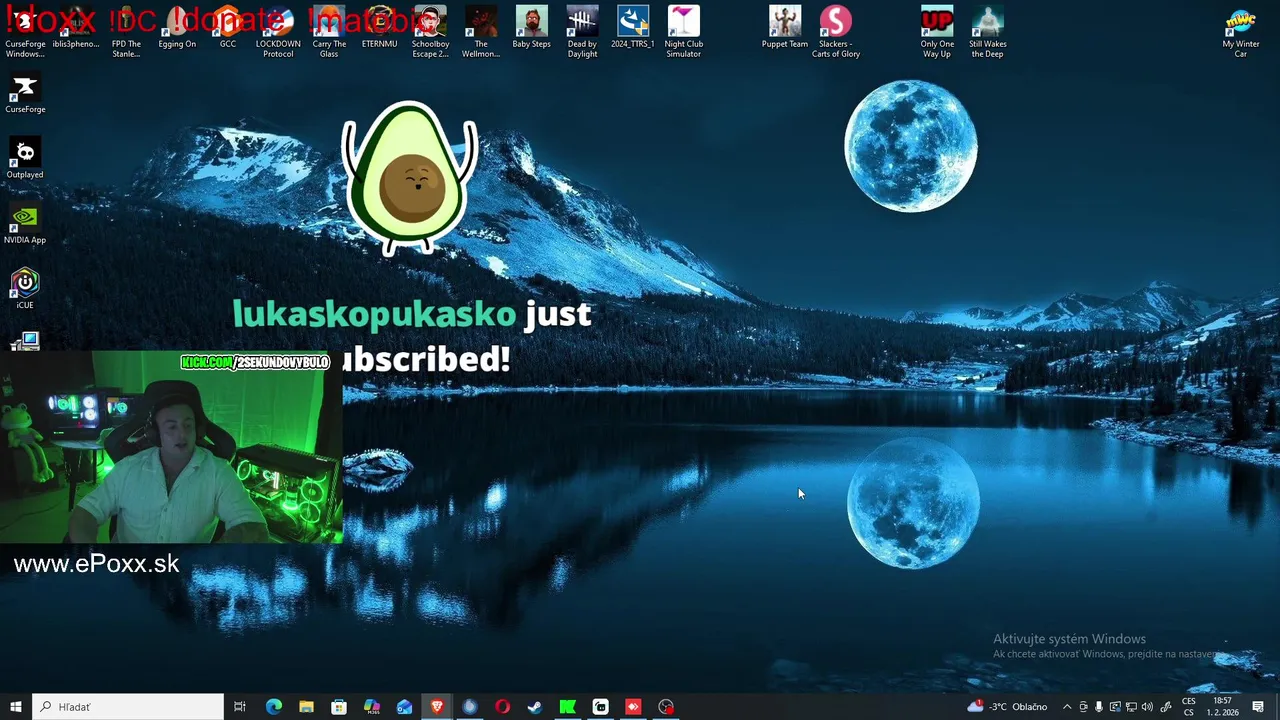Open Kick app green K taskbar icon
Screen dimensions: 1280x720
567,707
